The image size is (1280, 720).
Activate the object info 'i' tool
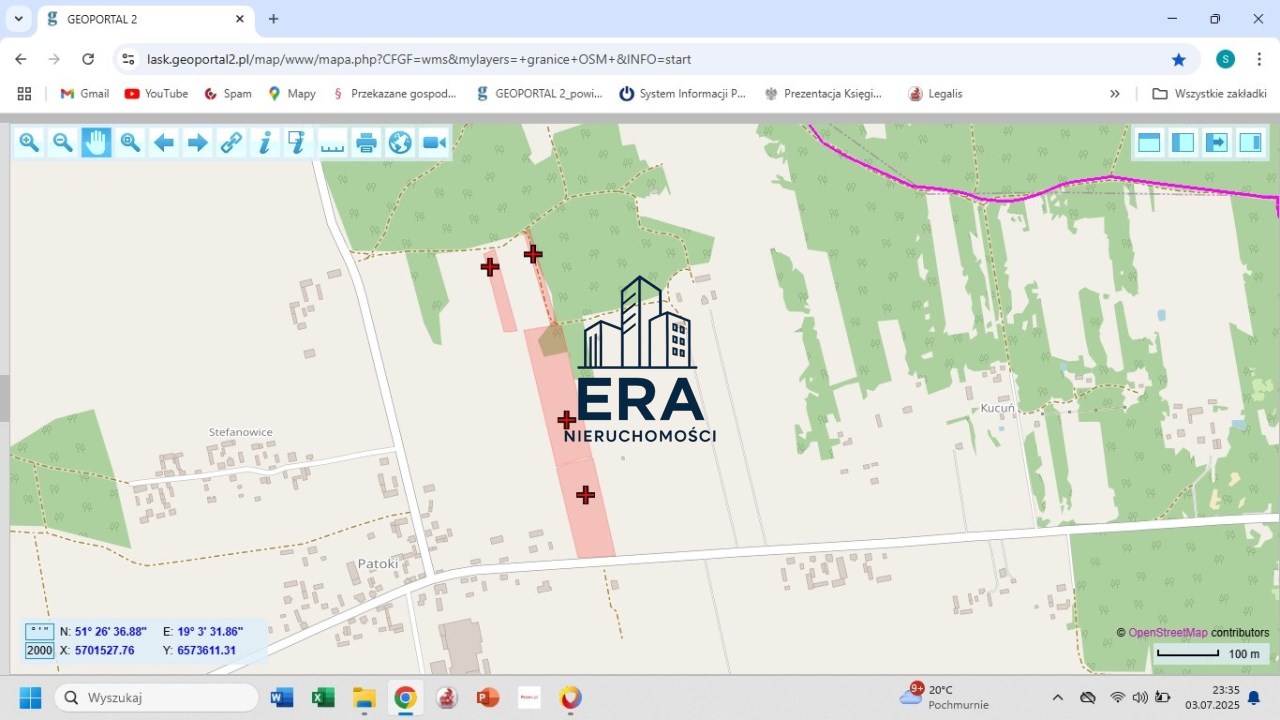tap(265, 143)
